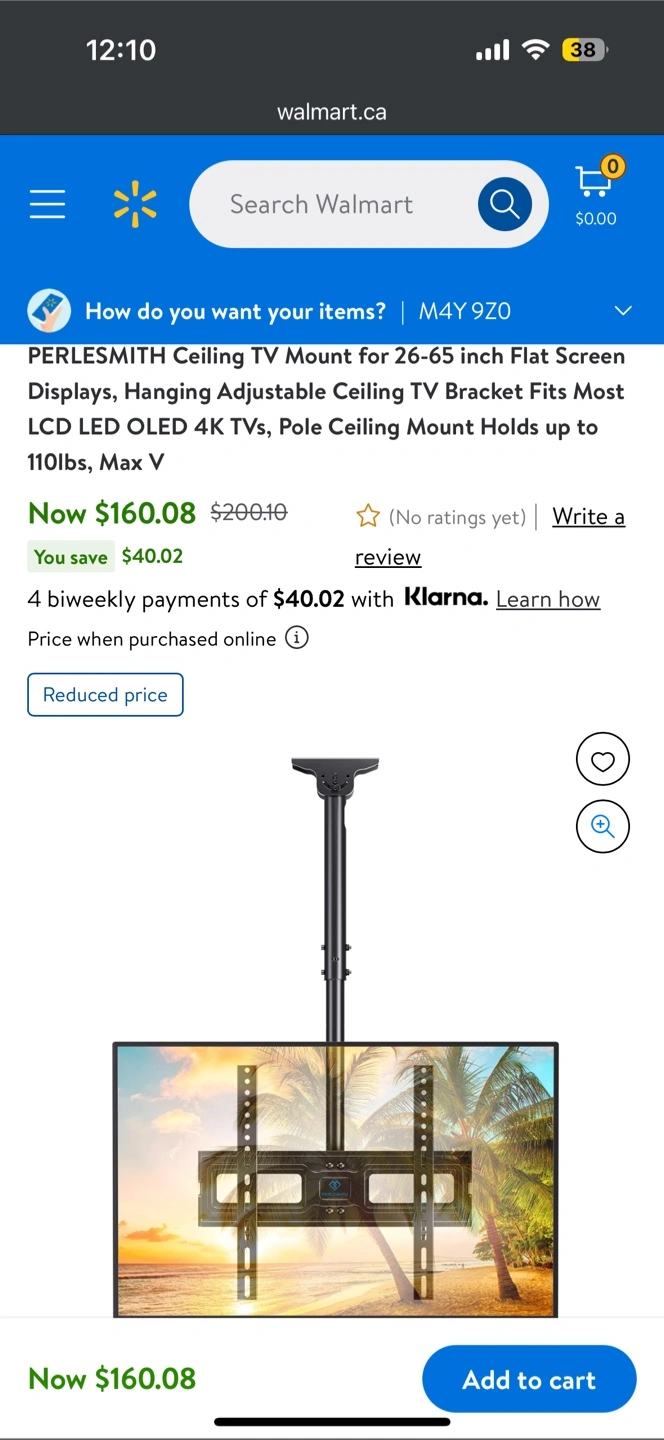Viewport: 664px width, 1440px height.
Task: Click the Klarna 'Learn how' link
Action: (548, 599)
